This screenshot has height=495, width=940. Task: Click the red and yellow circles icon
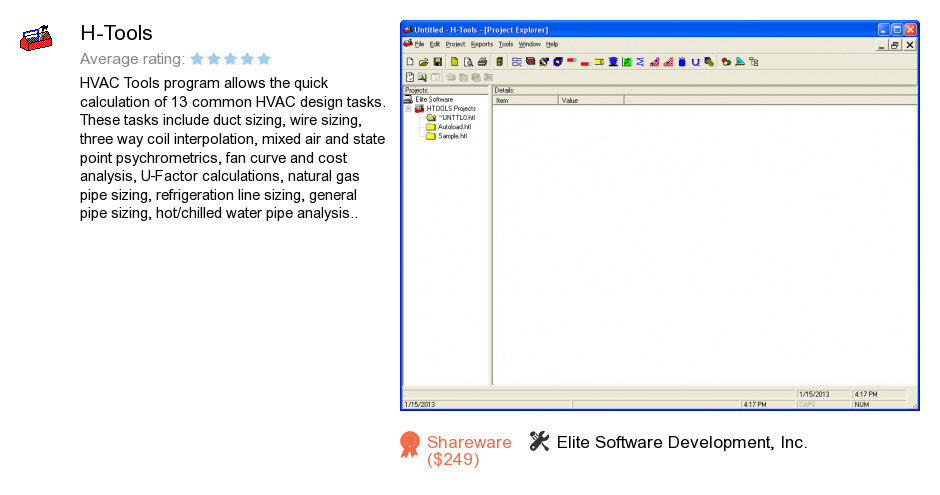(726, 62)
